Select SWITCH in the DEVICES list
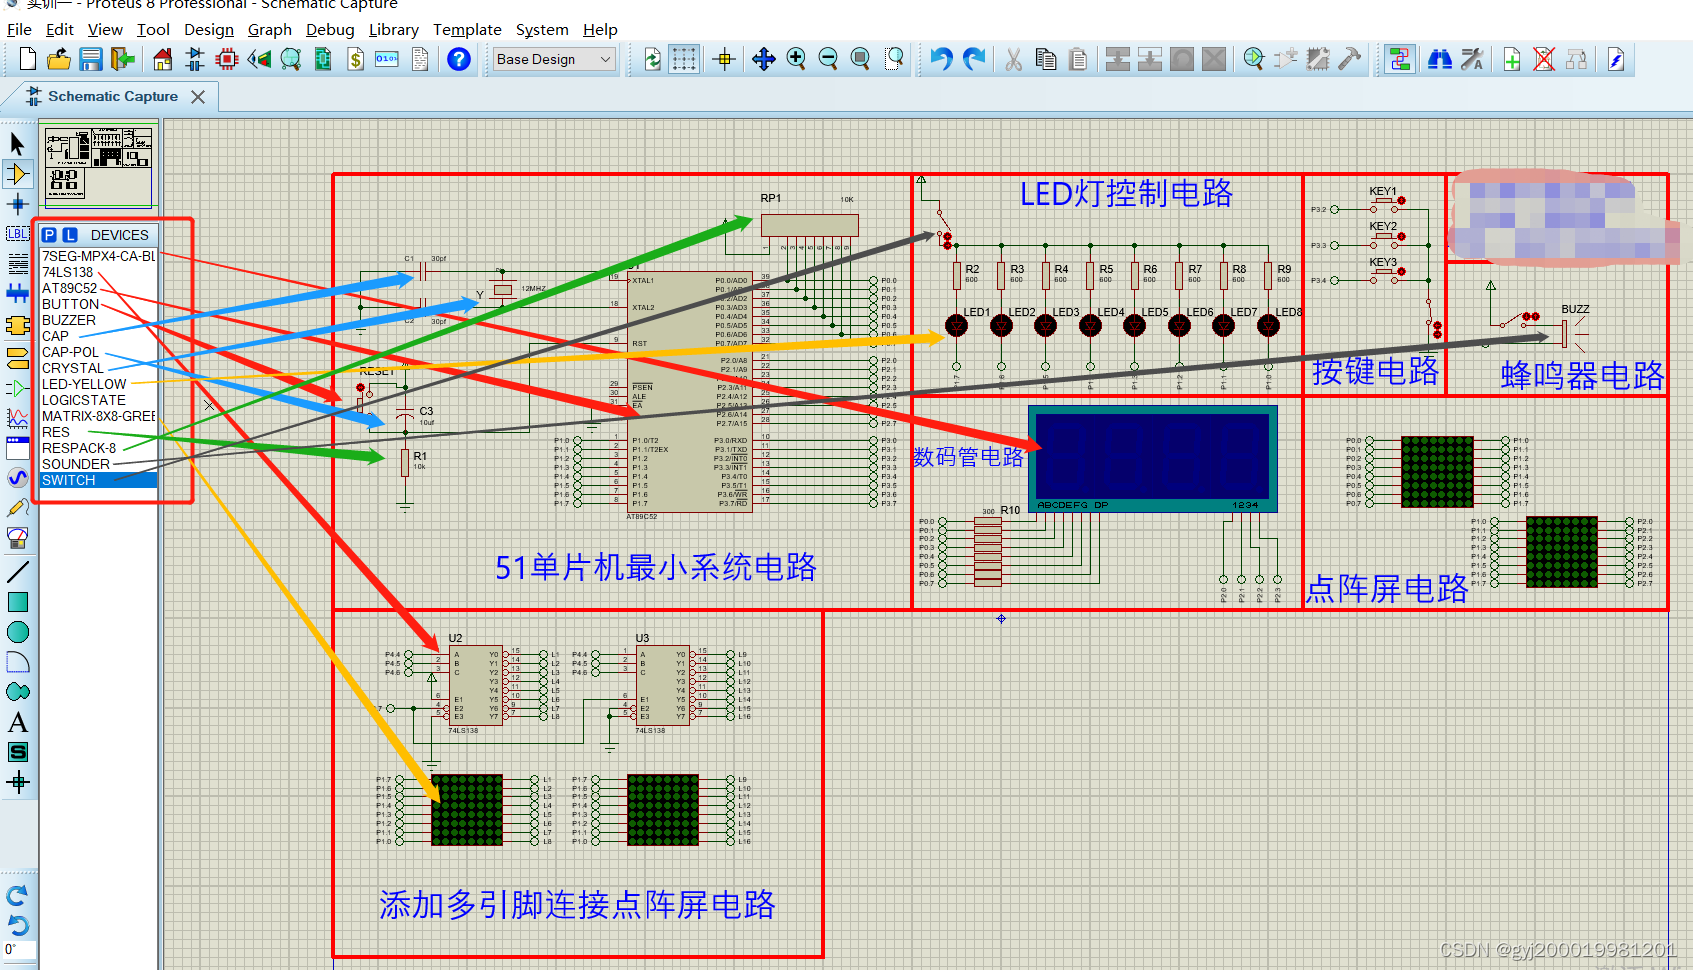Screen dimensions: 1693x970 [68, 480]
